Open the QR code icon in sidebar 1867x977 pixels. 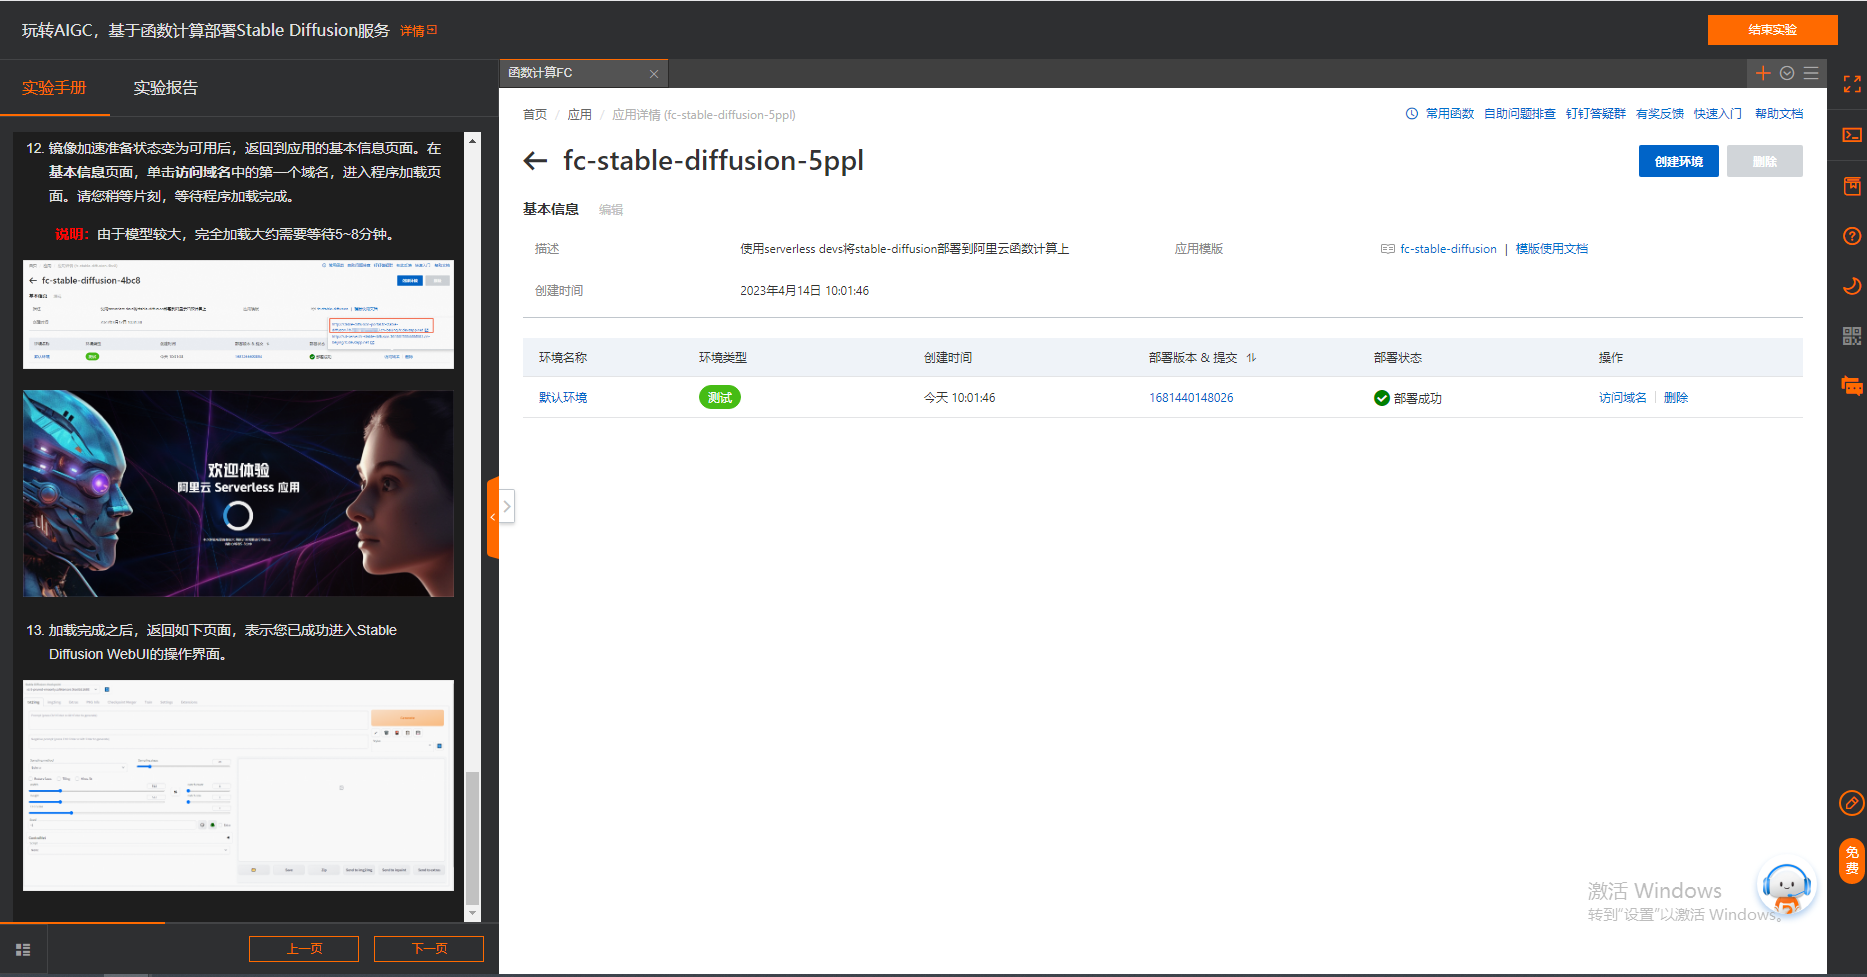coord(1852,336)
